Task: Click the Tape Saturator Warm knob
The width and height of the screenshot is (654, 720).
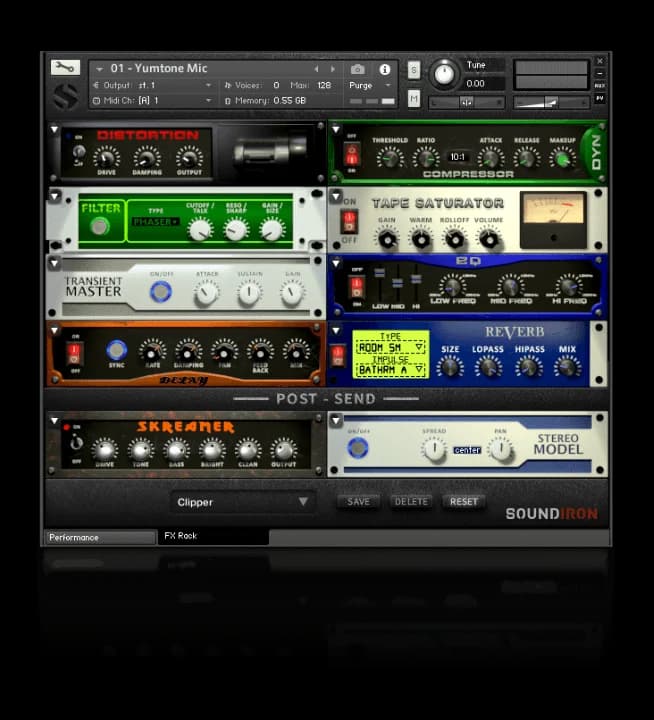Action: click(421, 239)
